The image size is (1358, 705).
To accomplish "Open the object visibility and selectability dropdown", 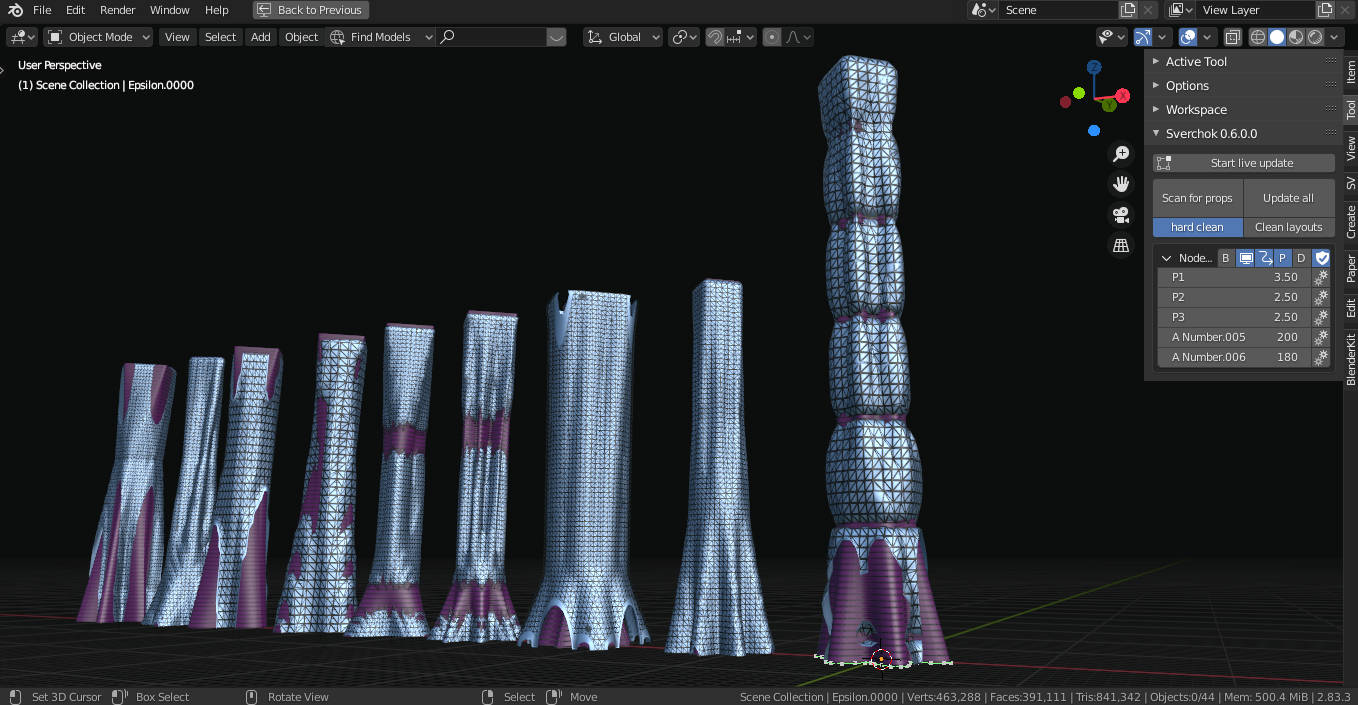I will coord(1112,37).
